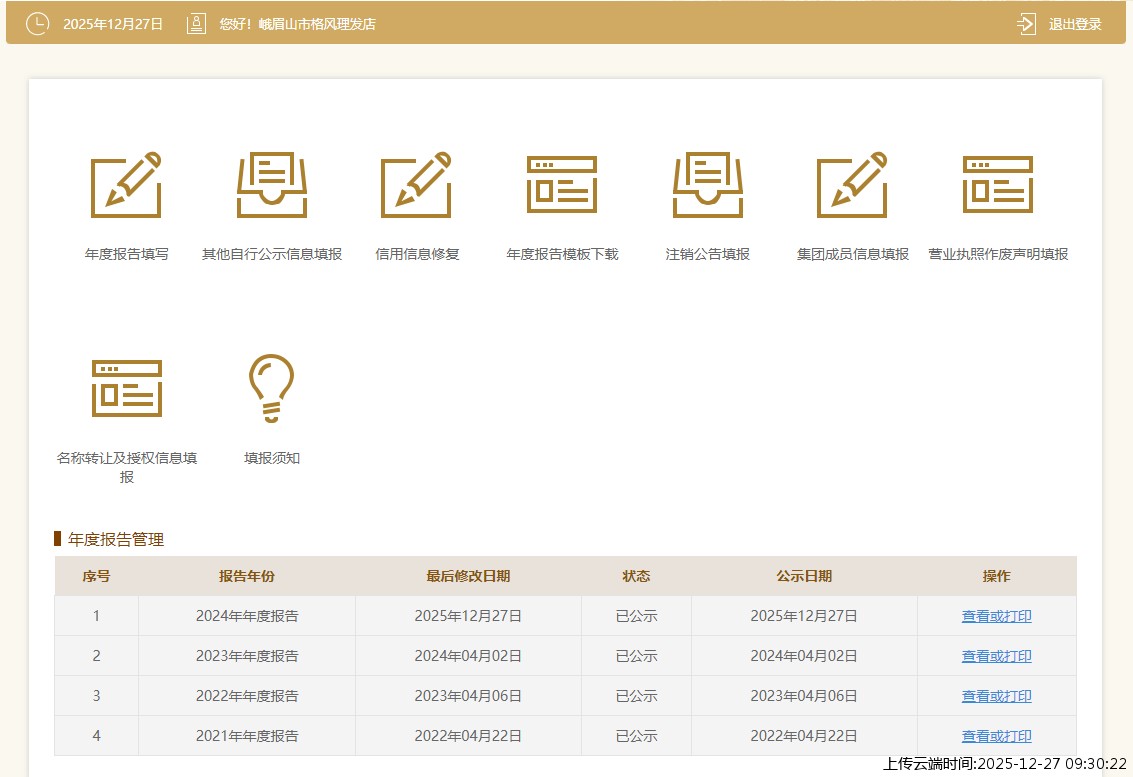1133x777 pixels.
Task: Click the 信用信息修复 text label
Action: 416,254
